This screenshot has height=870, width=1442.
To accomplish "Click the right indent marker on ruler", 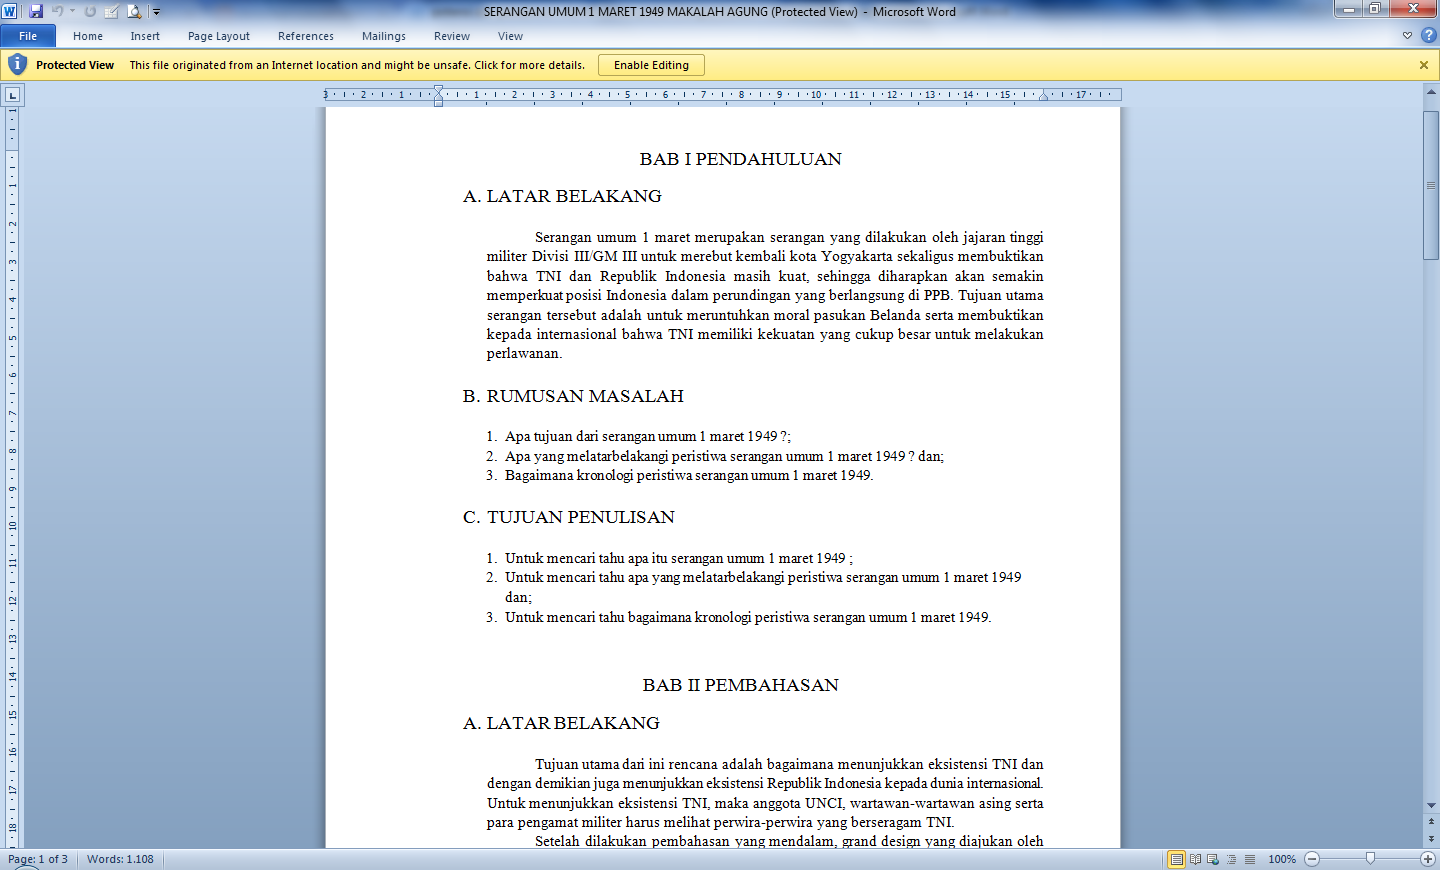I will tap(1044, 97).
